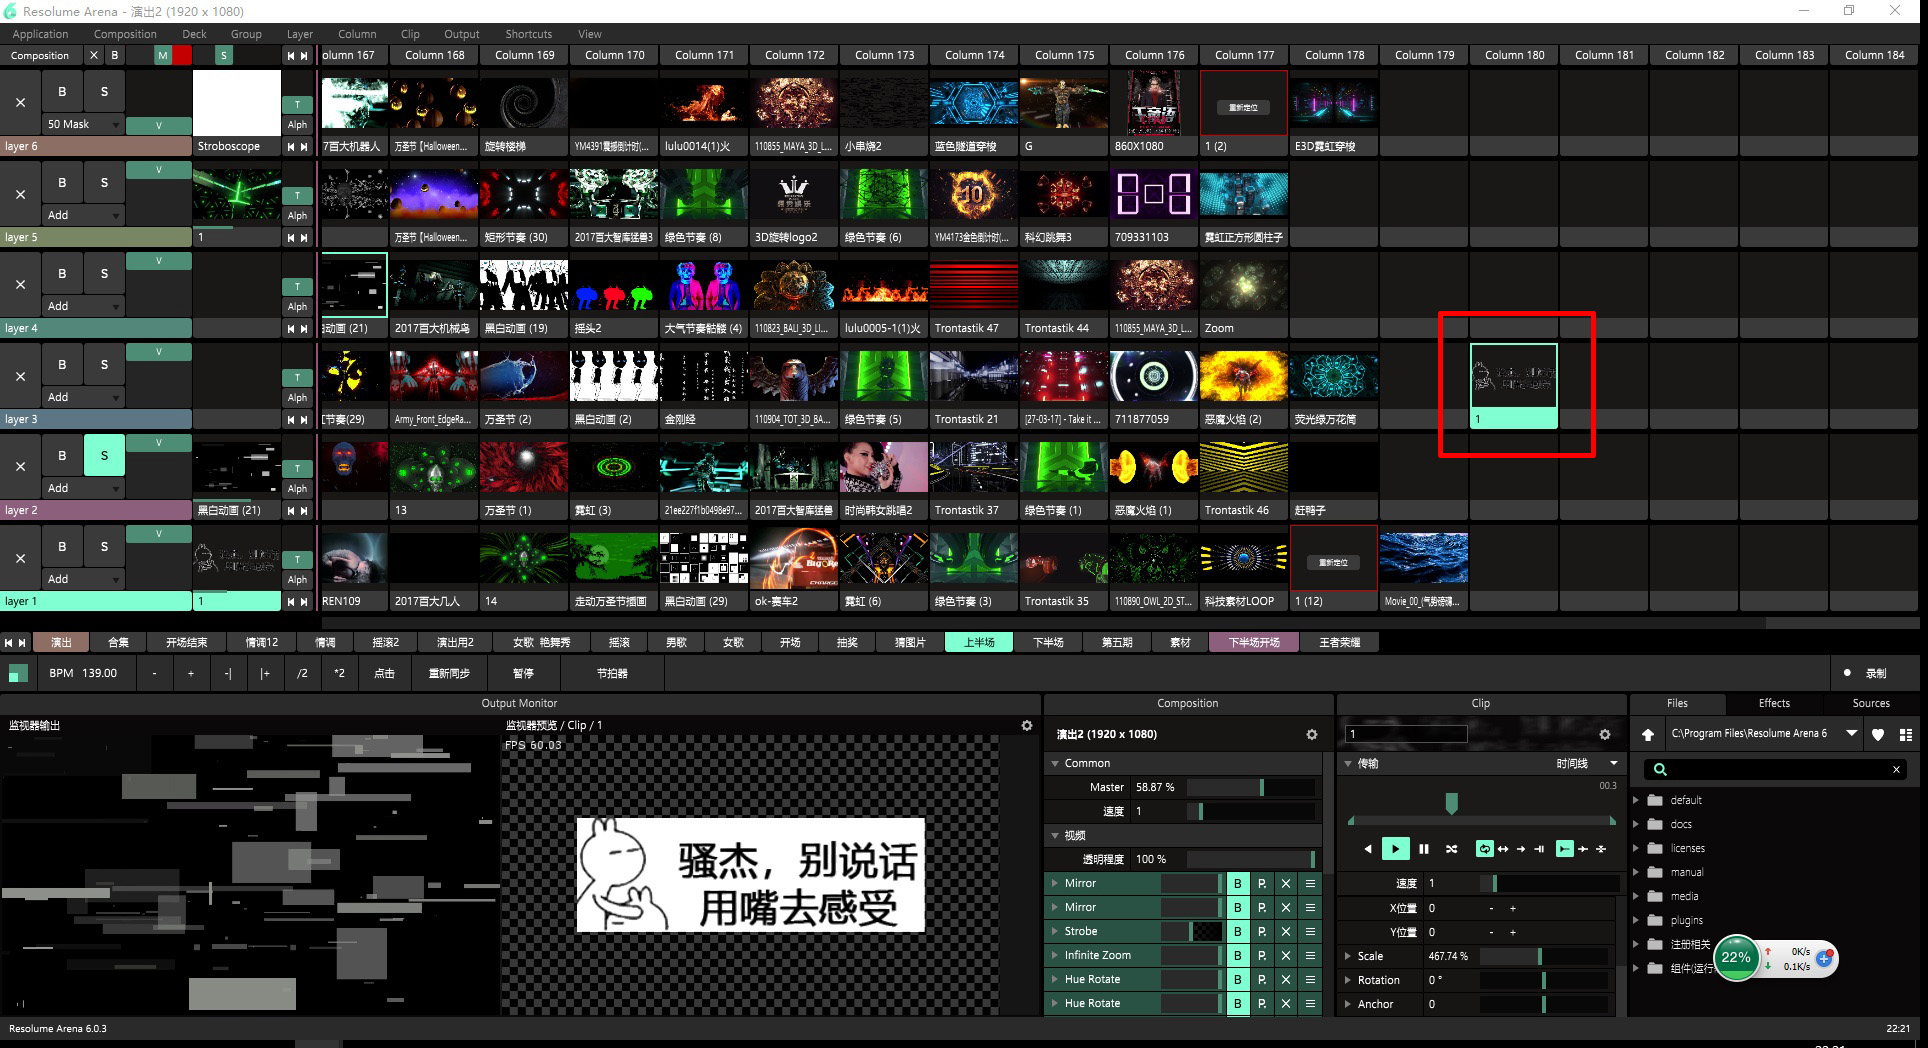
Task: Open the 50 Mask blend mode dropdown
Action: (116, 125)
